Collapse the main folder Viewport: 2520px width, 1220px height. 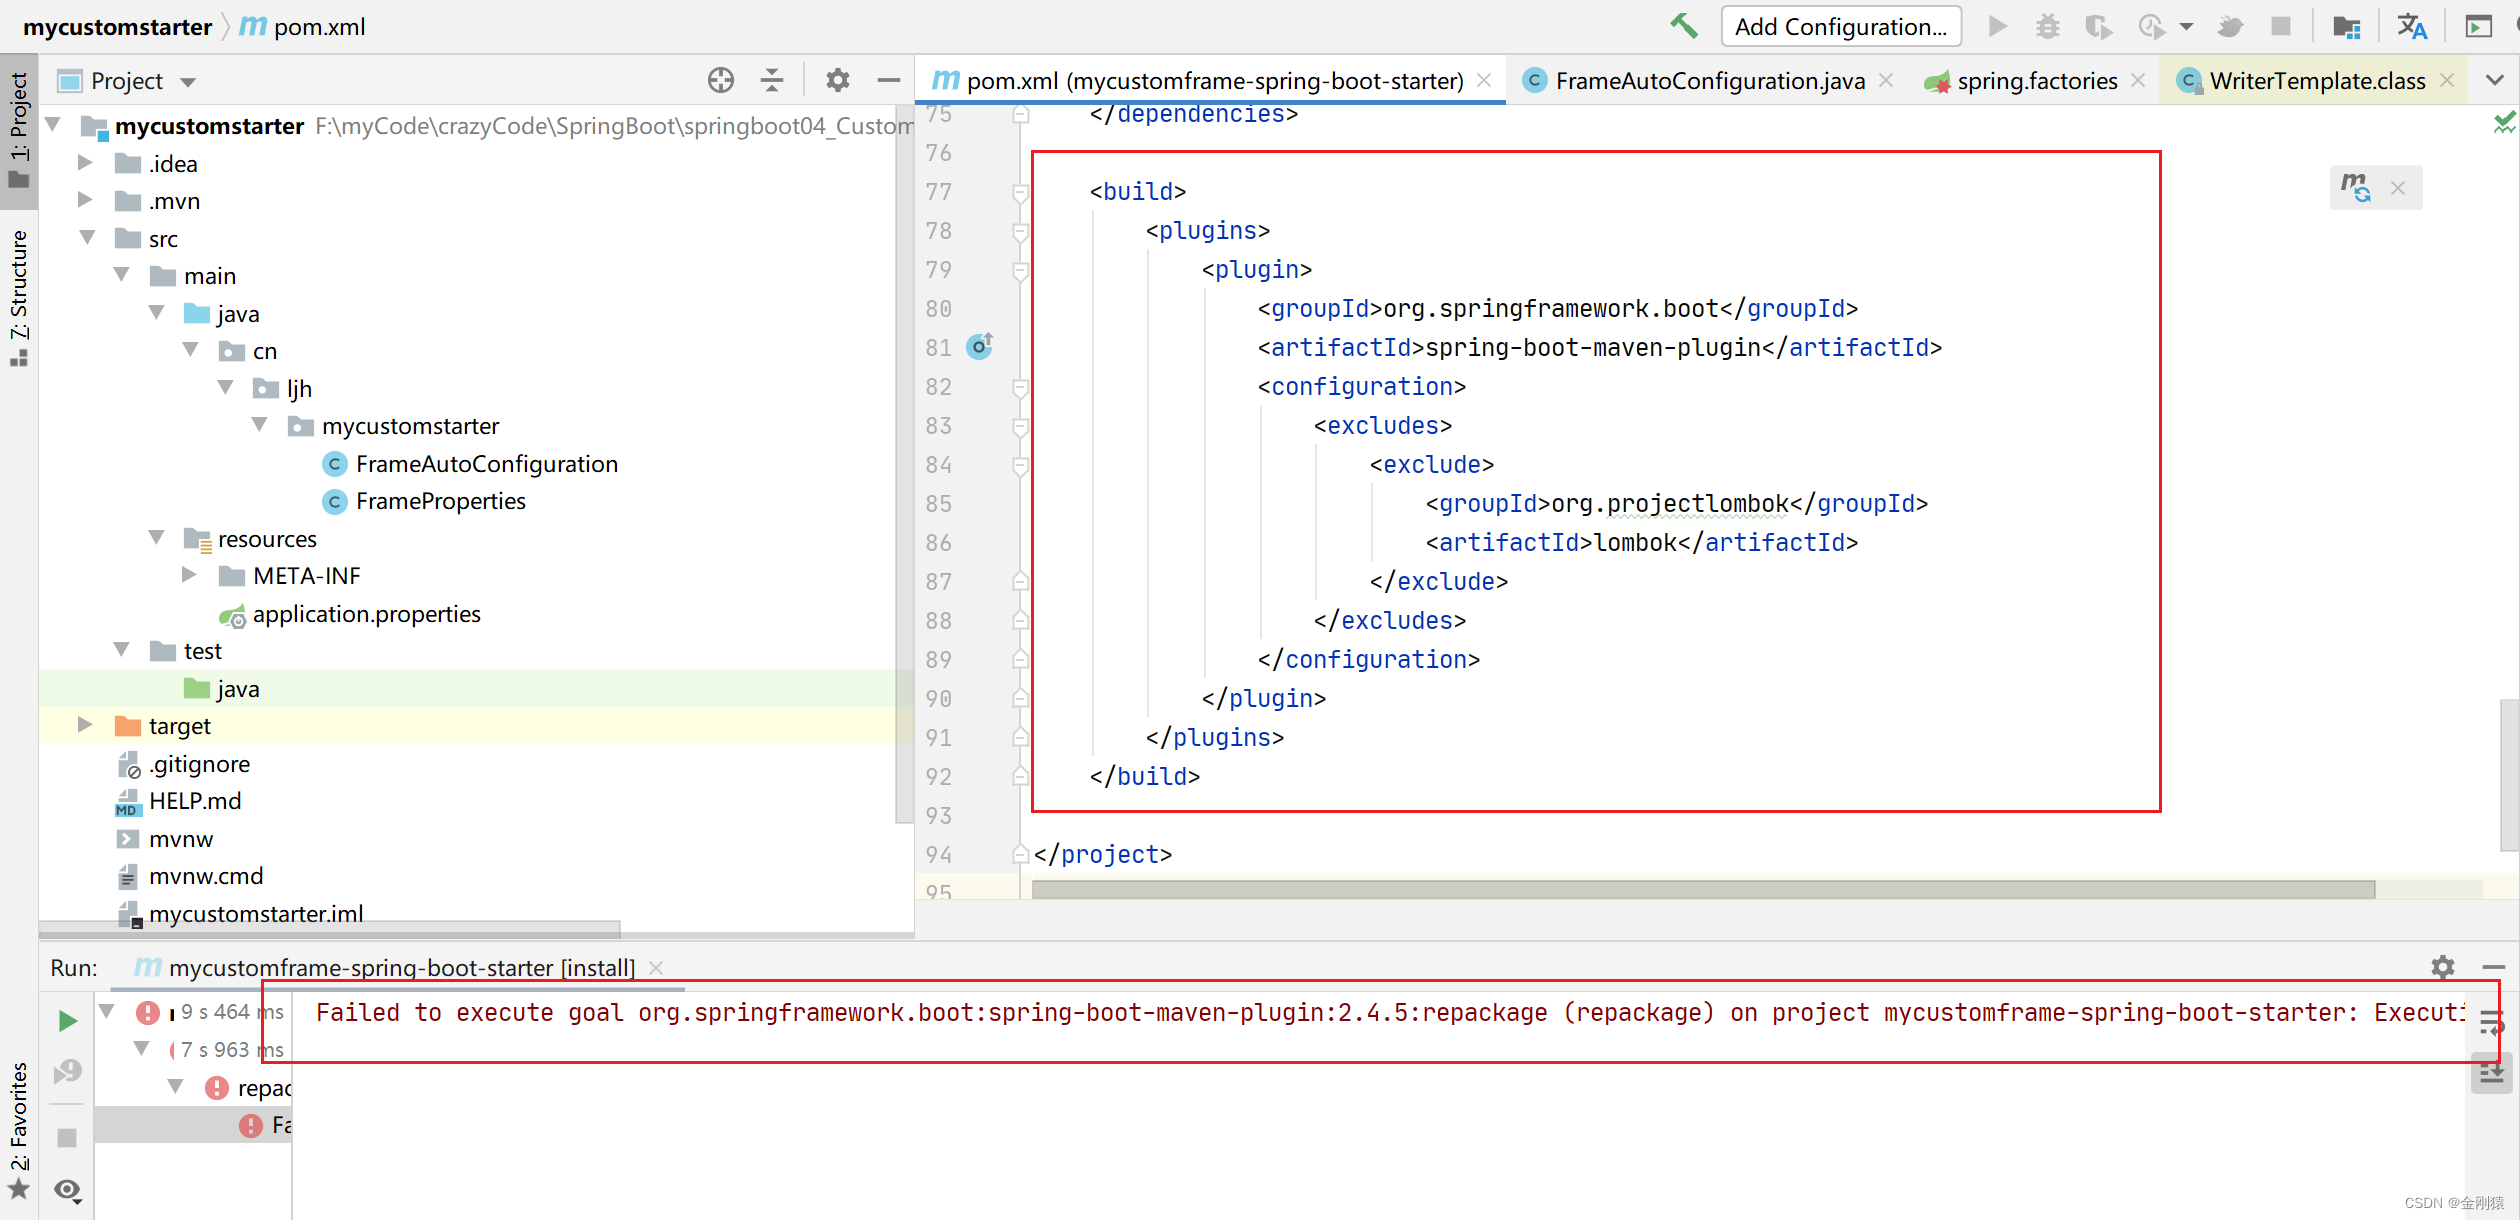(121, 275)
